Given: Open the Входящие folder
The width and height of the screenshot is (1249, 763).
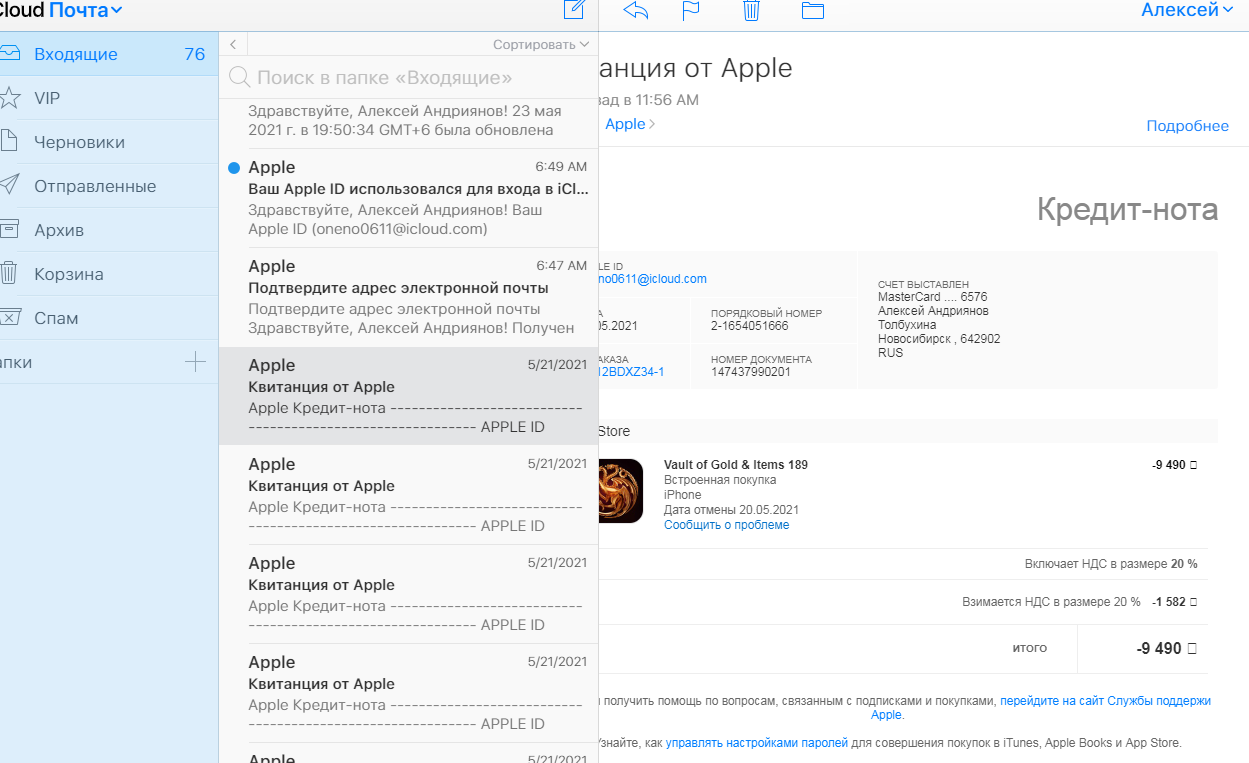Looking at the screenshot, I should [109, 54].
